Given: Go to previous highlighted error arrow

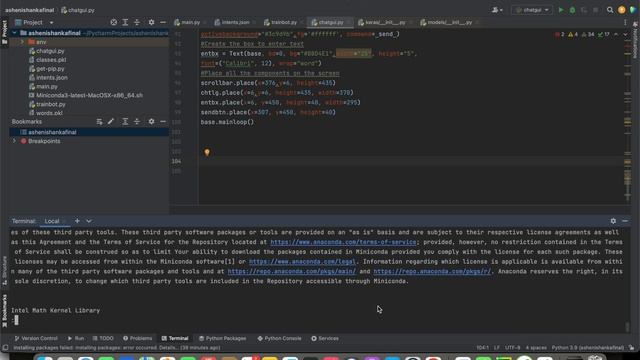Looking at the screenshot, I should tap(616, 34).
